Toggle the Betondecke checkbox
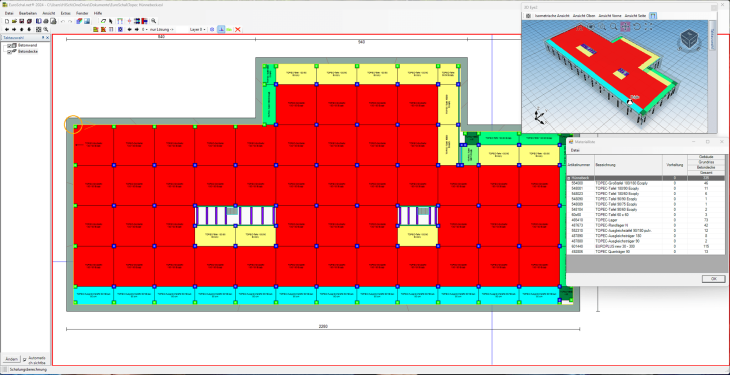730x375 pixels. click(x=9, y=52)
